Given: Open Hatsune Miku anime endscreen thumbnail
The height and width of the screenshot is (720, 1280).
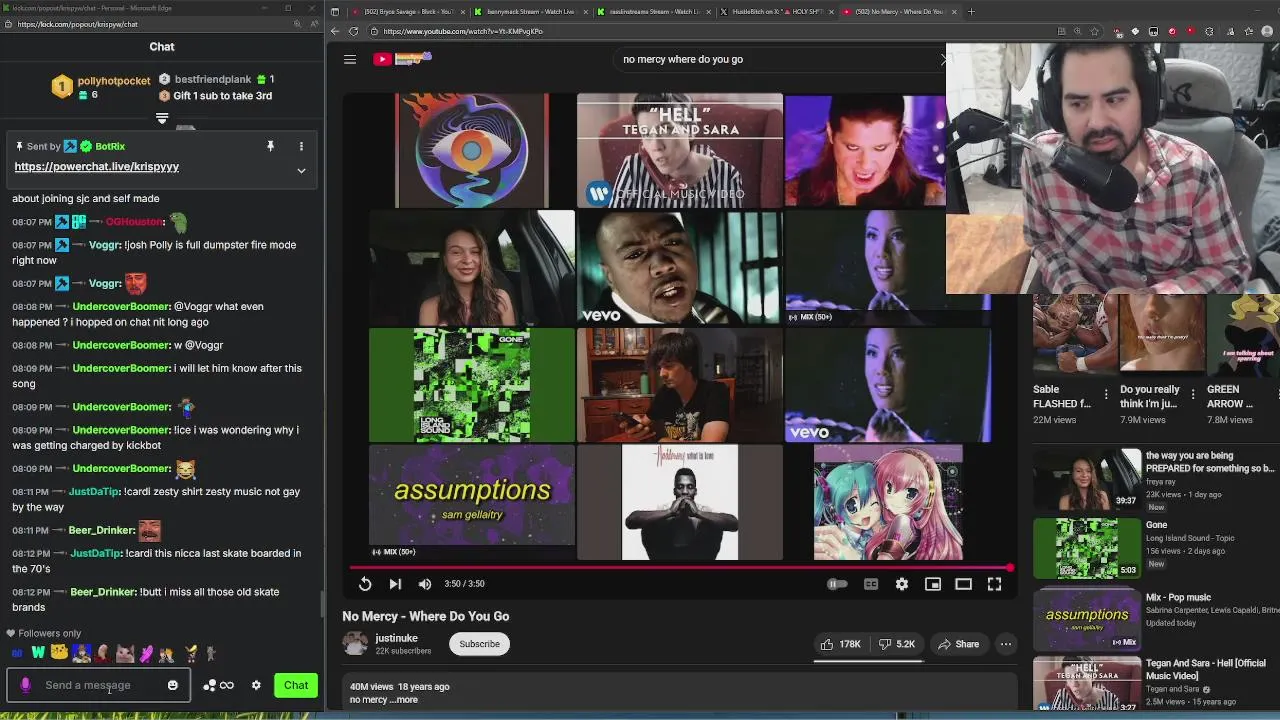Looking at the screenshot, I should point(888,502).
